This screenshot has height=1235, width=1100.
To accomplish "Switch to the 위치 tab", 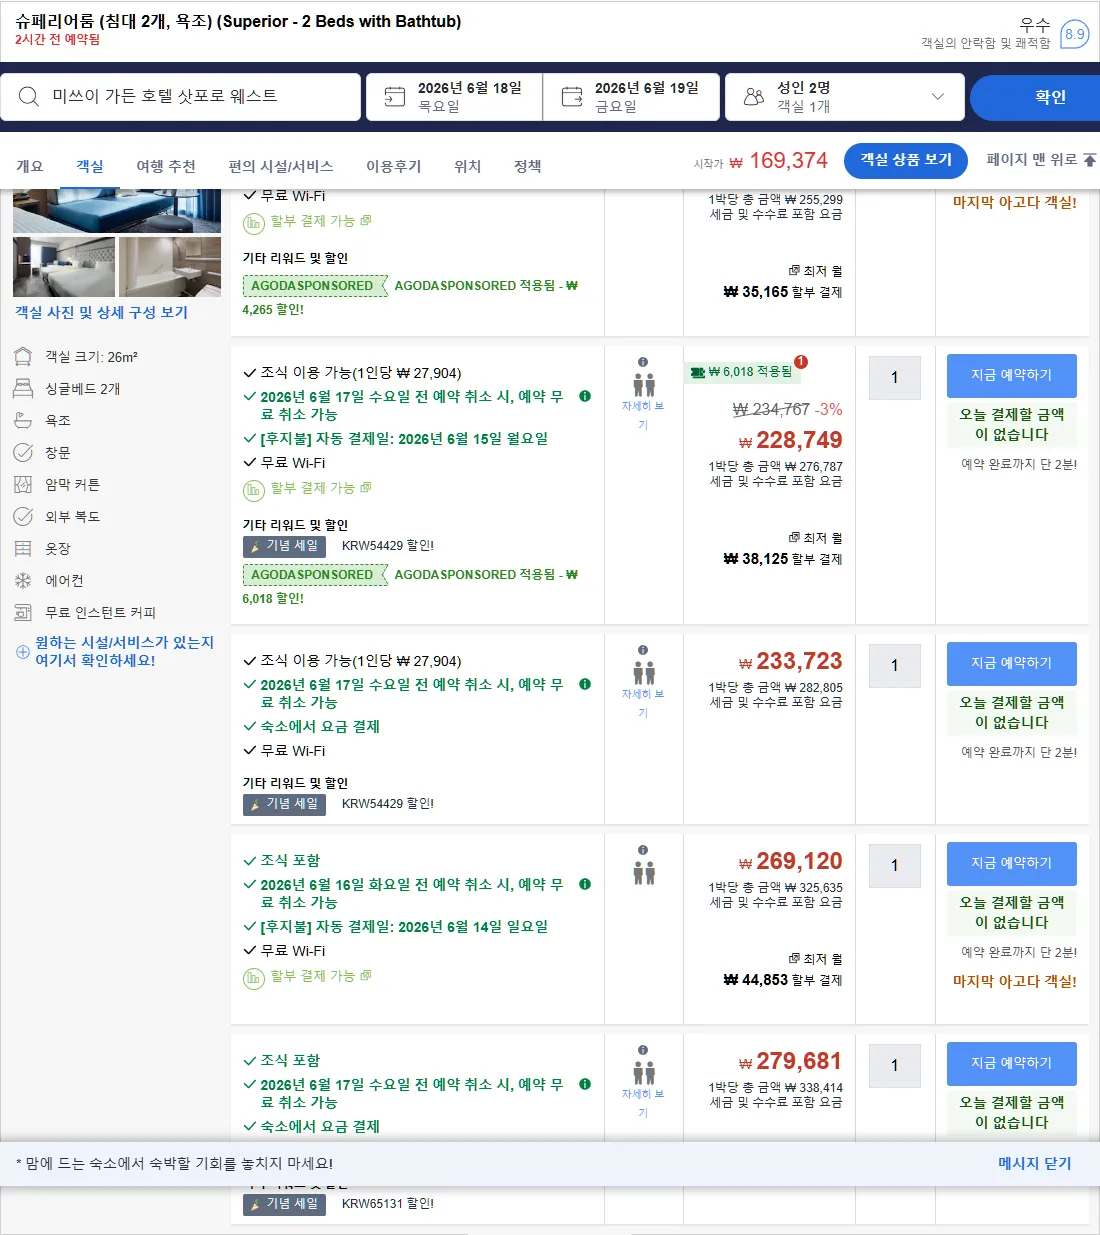I will (468, 166).
